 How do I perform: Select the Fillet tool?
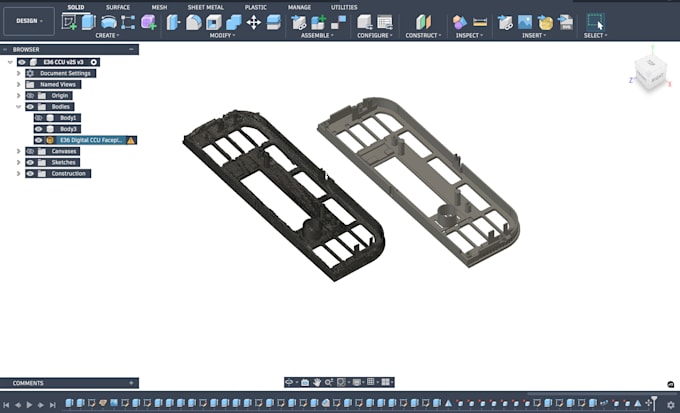[193, 22]
